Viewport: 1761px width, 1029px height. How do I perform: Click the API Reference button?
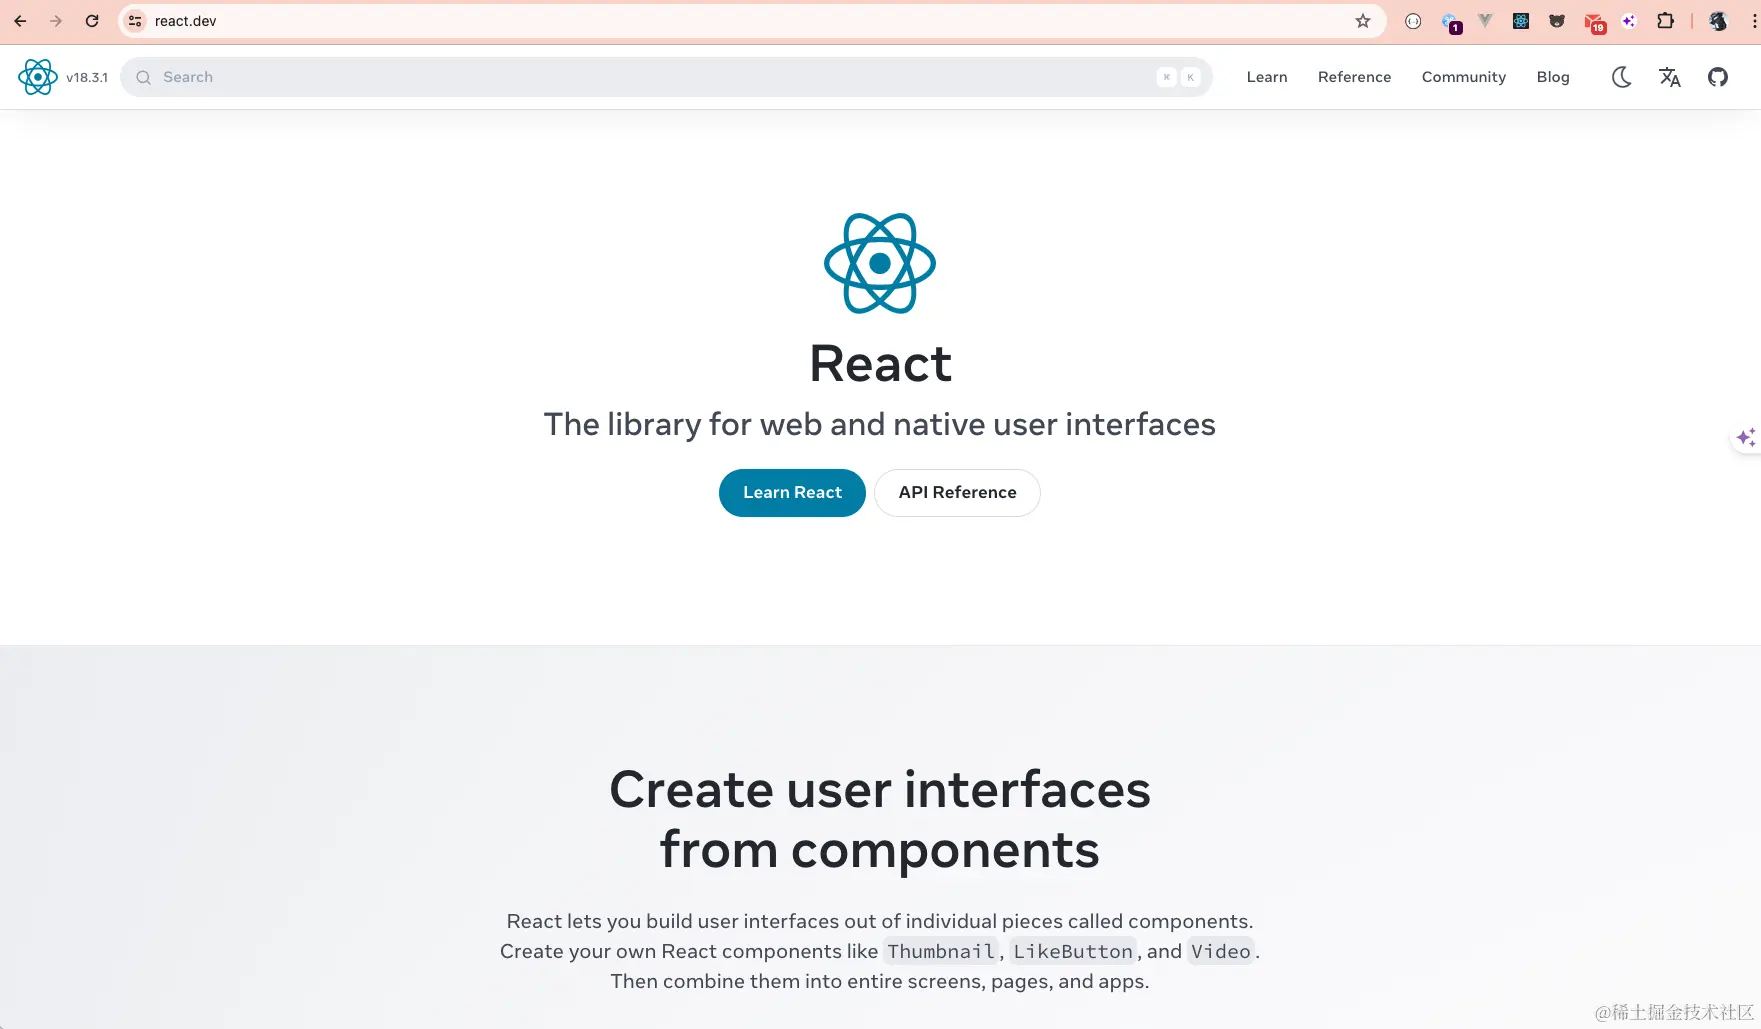click(x=957, y=493)
